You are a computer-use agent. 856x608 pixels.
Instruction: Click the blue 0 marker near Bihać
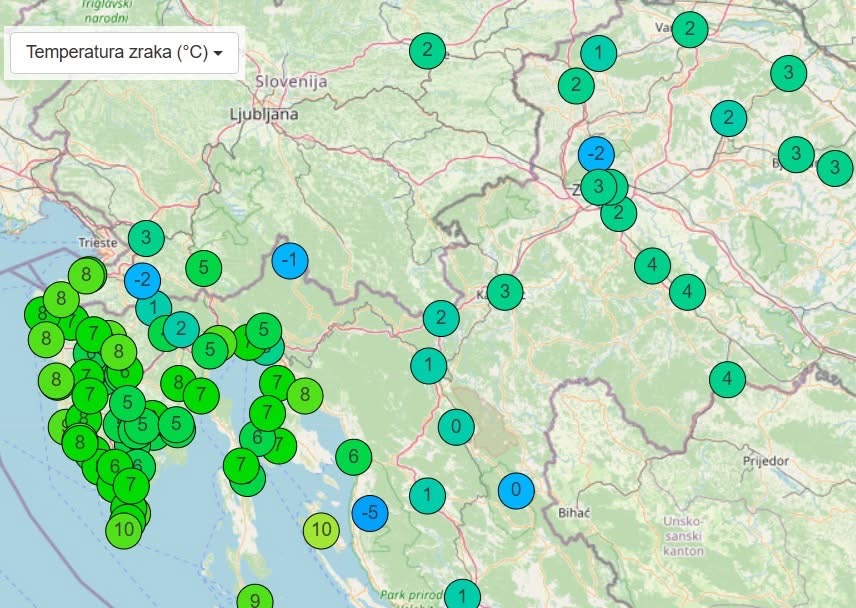click(x=516, y=491)
